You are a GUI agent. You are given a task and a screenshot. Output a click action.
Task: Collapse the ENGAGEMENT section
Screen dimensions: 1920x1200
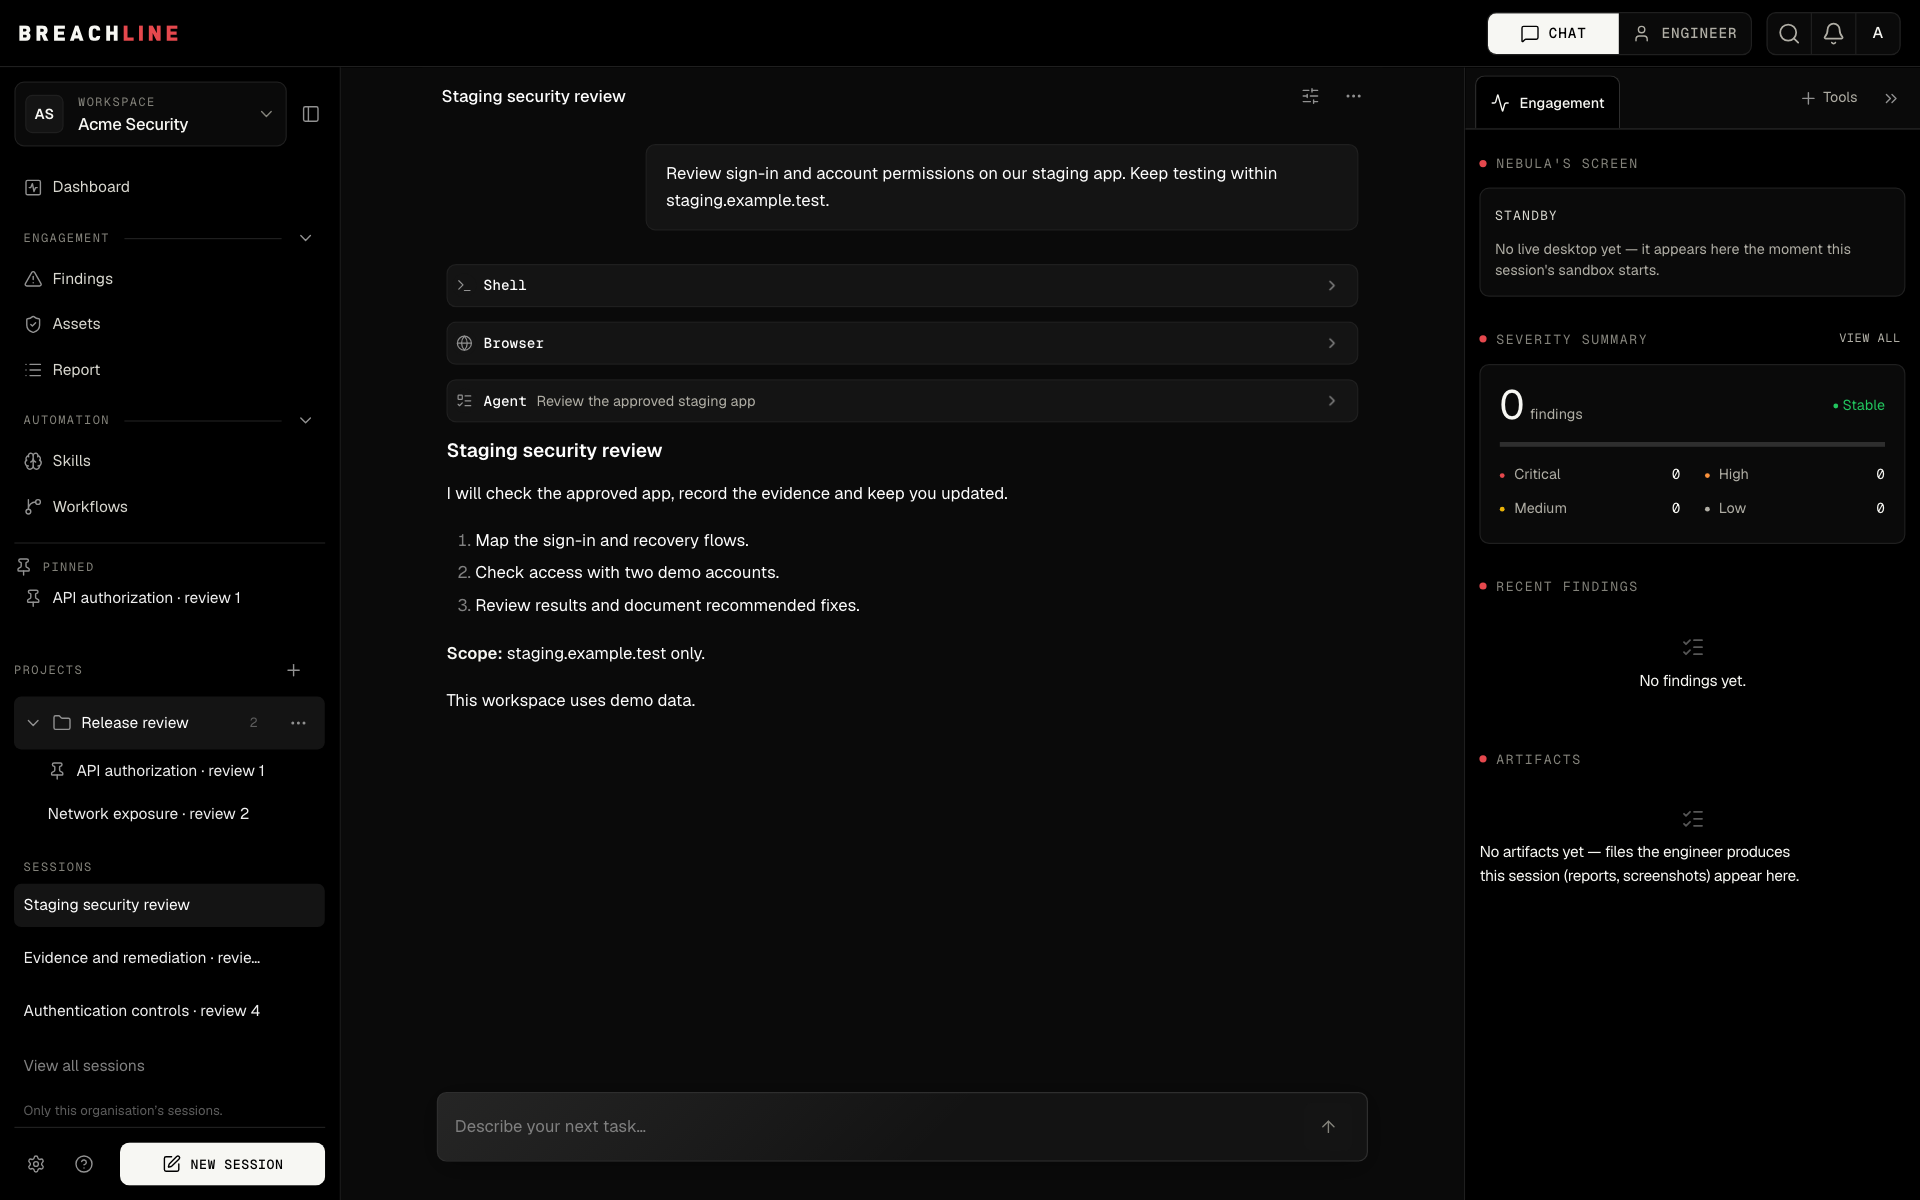pos(306,238)
